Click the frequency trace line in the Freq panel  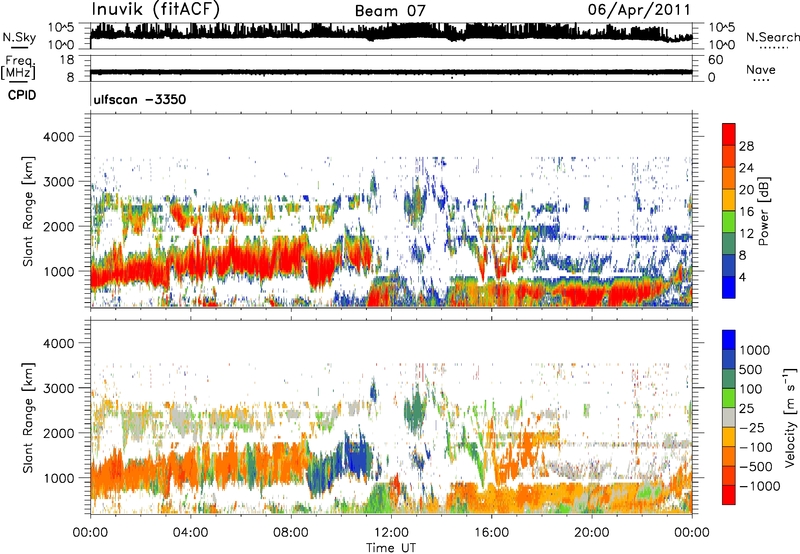coord(391,72)
